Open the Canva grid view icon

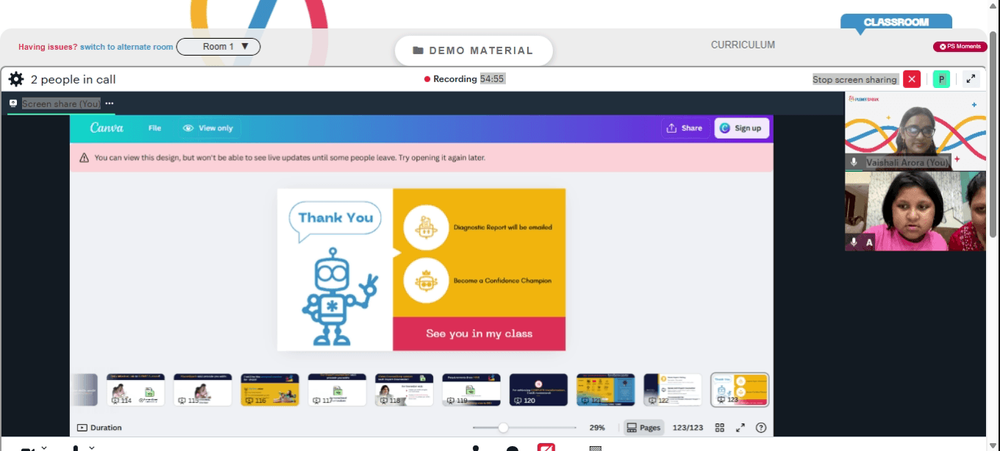tap(719, 427)
